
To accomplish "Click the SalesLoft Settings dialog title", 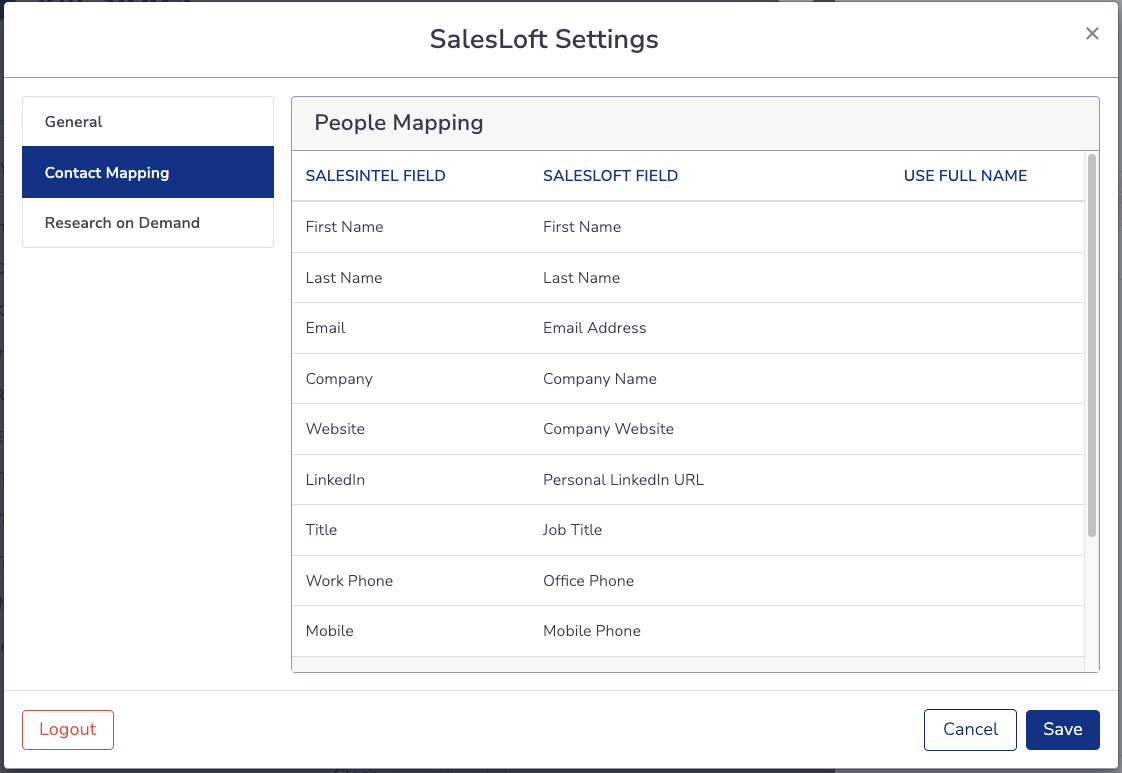I will [544, 39].
